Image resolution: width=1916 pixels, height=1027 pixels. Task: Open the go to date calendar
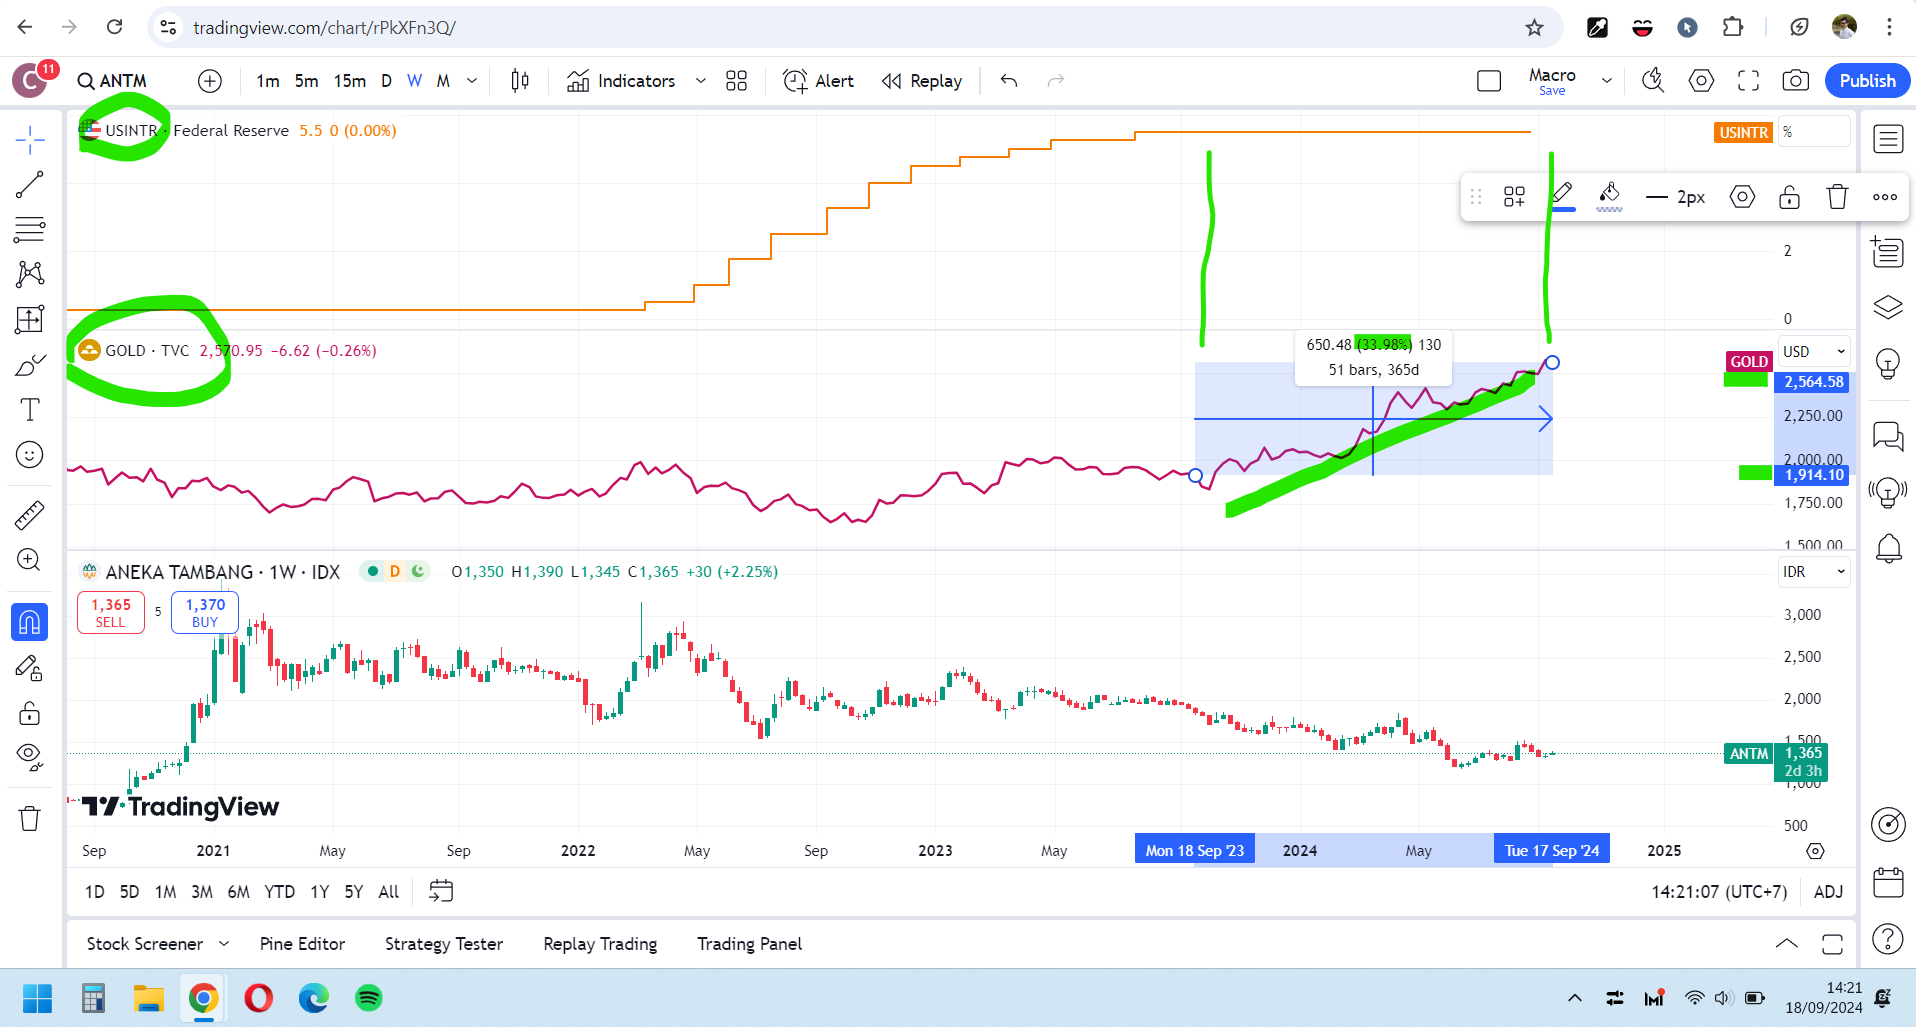point(441,891)
